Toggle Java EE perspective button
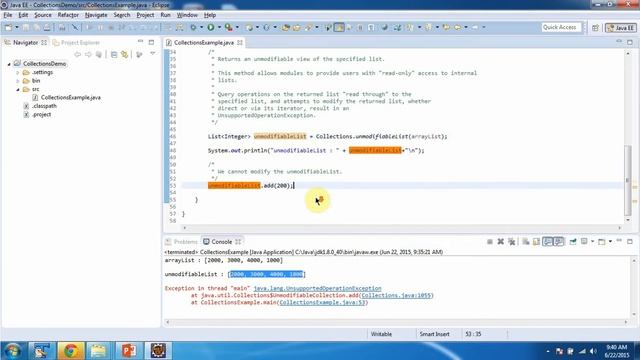The image size is (640, 360). coord(620,28)
